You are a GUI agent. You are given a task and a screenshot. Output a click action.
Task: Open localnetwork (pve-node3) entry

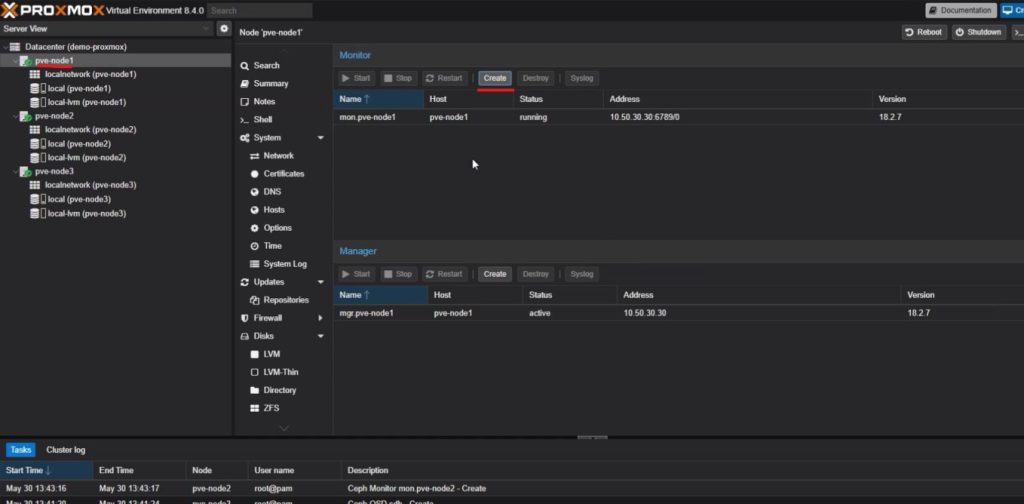pyautogui.click(x=90, y=185)
